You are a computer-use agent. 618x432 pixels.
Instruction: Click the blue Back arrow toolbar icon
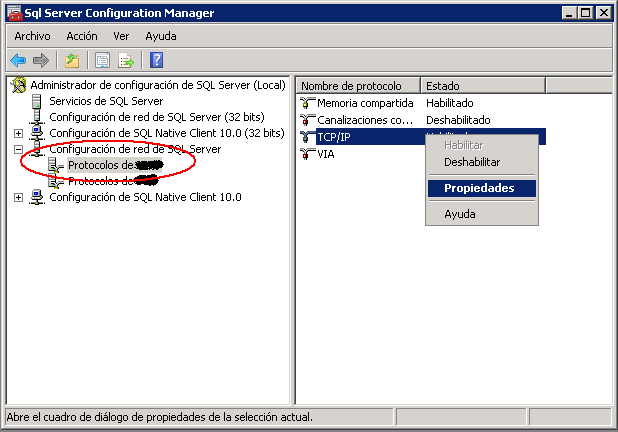click(18, 60)
